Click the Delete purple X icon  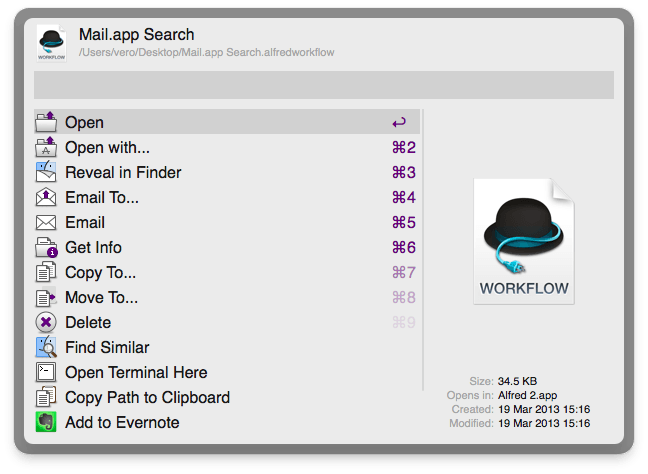click(x=46, y=323)
